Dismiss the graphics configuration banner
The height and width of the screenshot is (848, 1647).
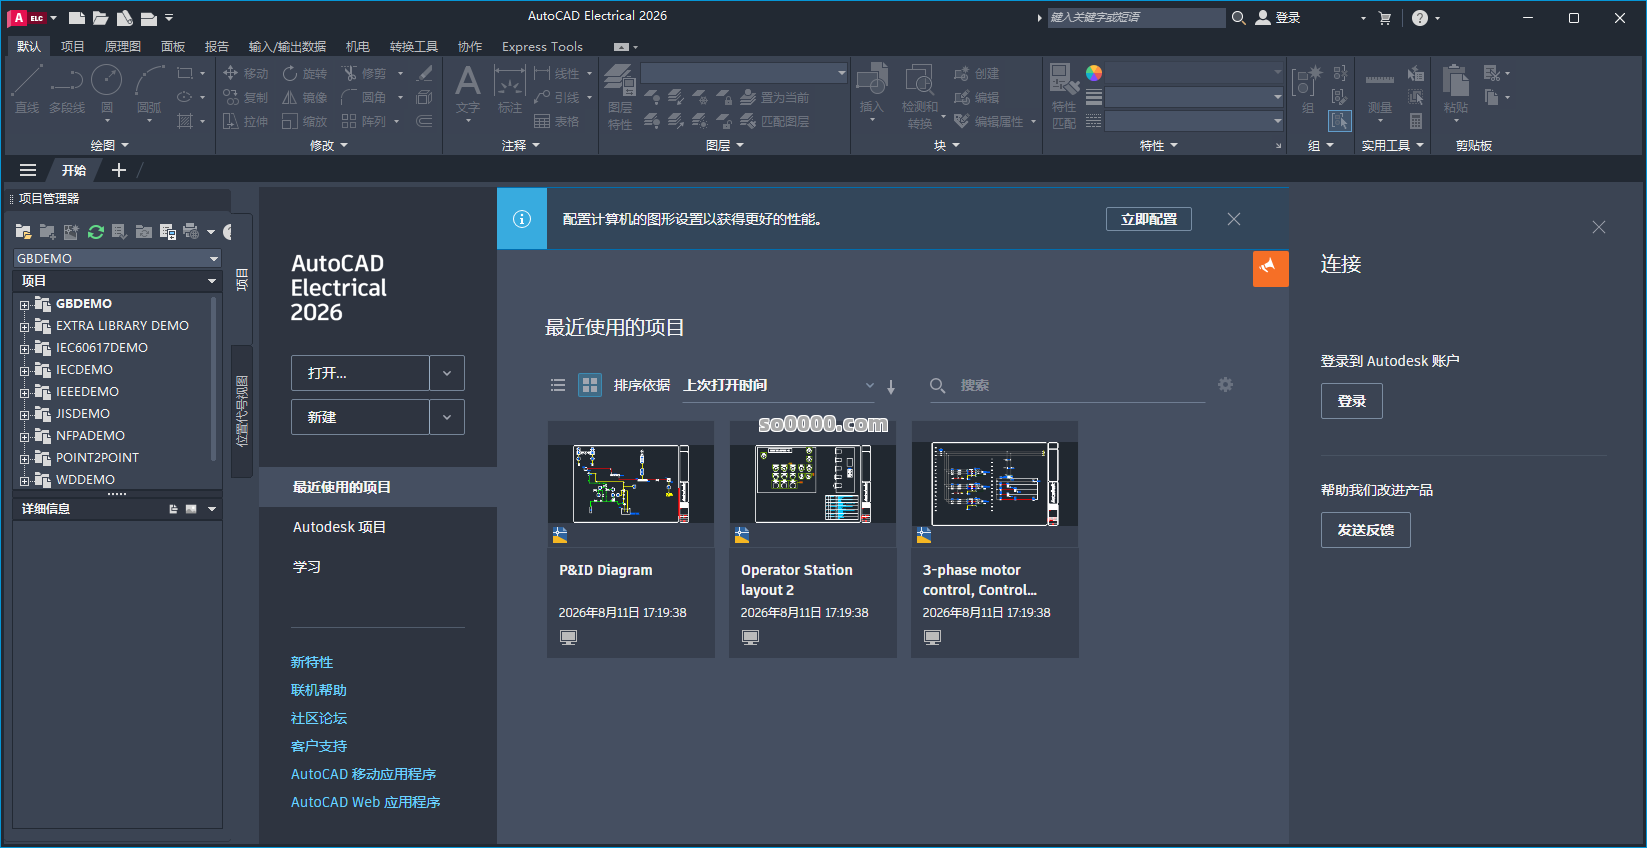pyautogui.click(x=1234, y=219)
